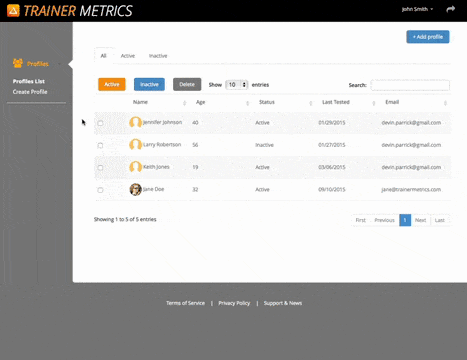The width and height of the screenshot is (467, 360).
Task: Select page 1 in pagination
Action: [x=405, y=220]
